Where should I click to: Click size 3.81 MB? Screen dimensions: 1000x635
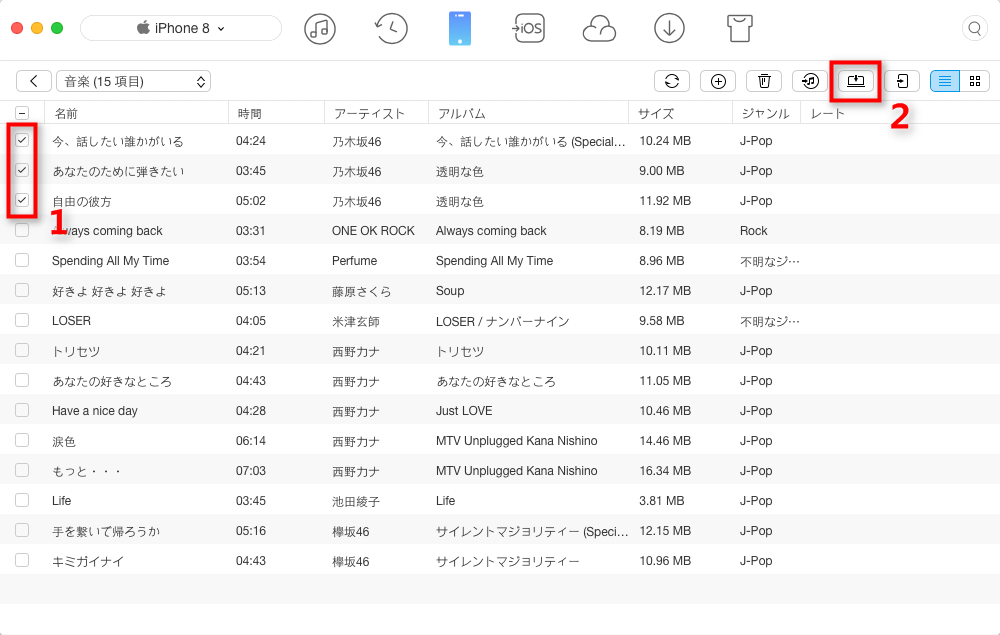point(661,500)
